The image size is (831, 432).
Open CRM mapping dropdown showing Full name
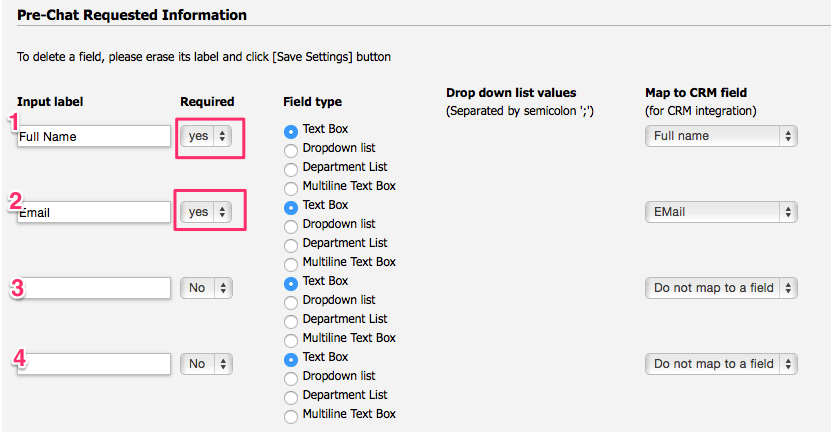pyautogui.click(x=721, y=136)
